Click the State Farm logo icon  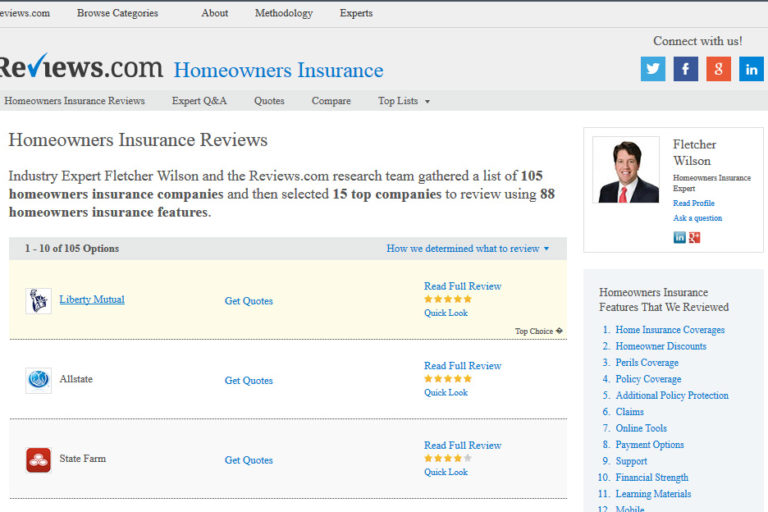point(38,460)
